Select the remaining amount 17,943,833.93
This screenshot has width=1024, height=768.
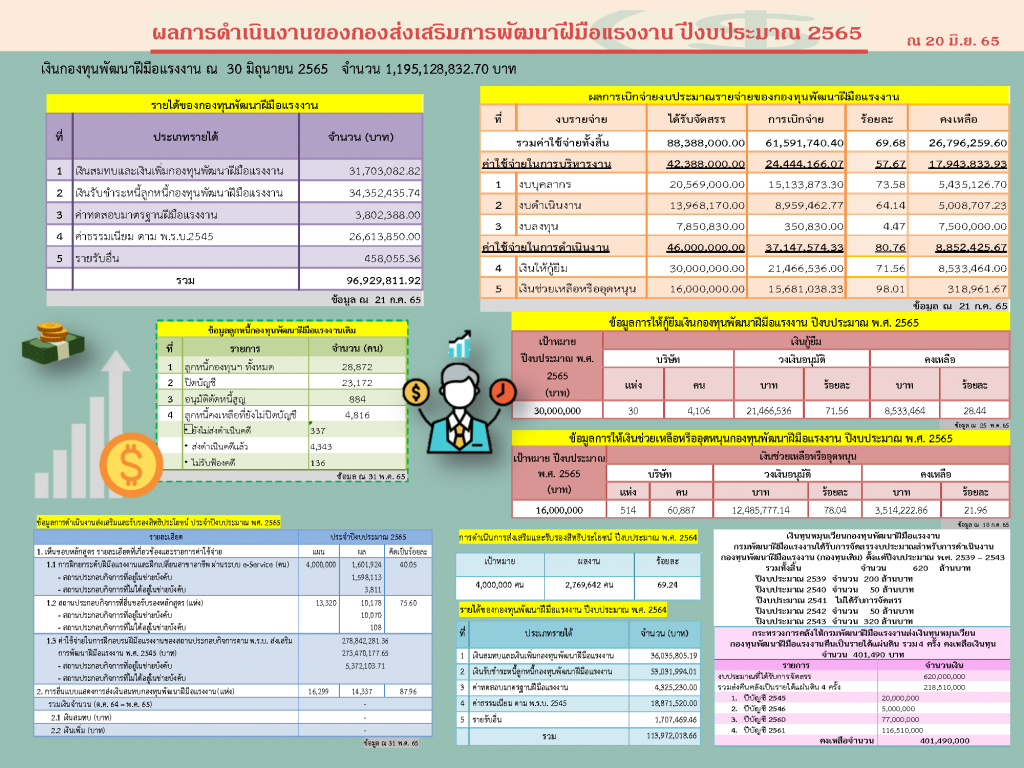[968, 164]
